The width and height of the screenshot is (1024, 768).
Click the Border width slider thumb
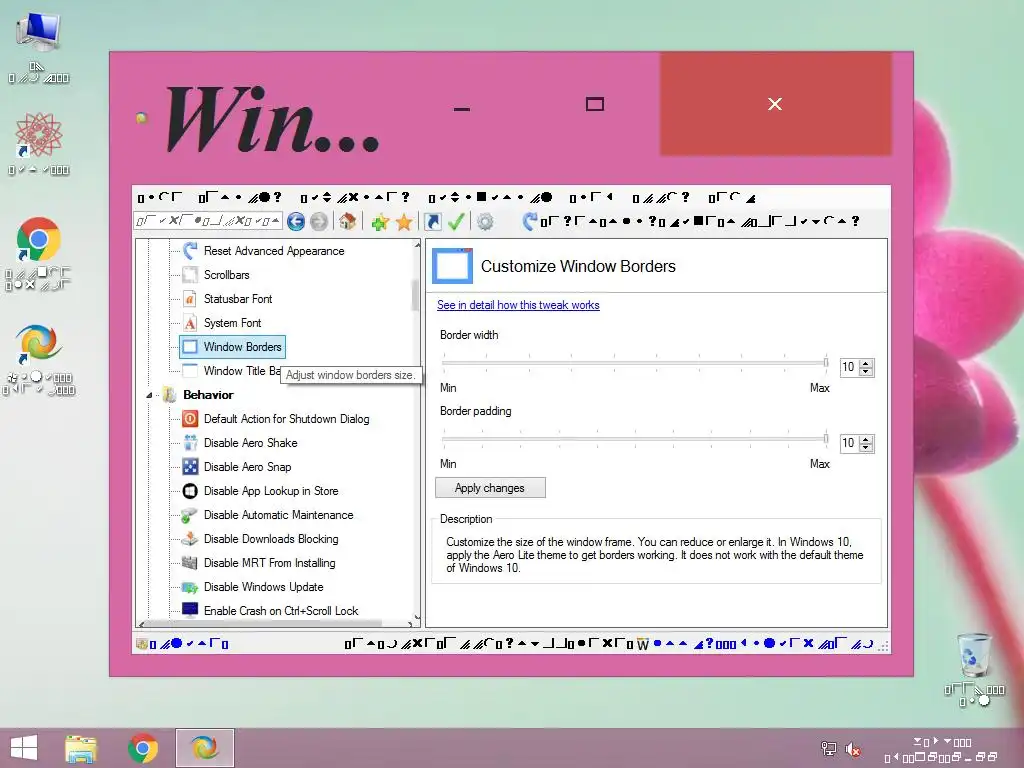tap(825, 362)
